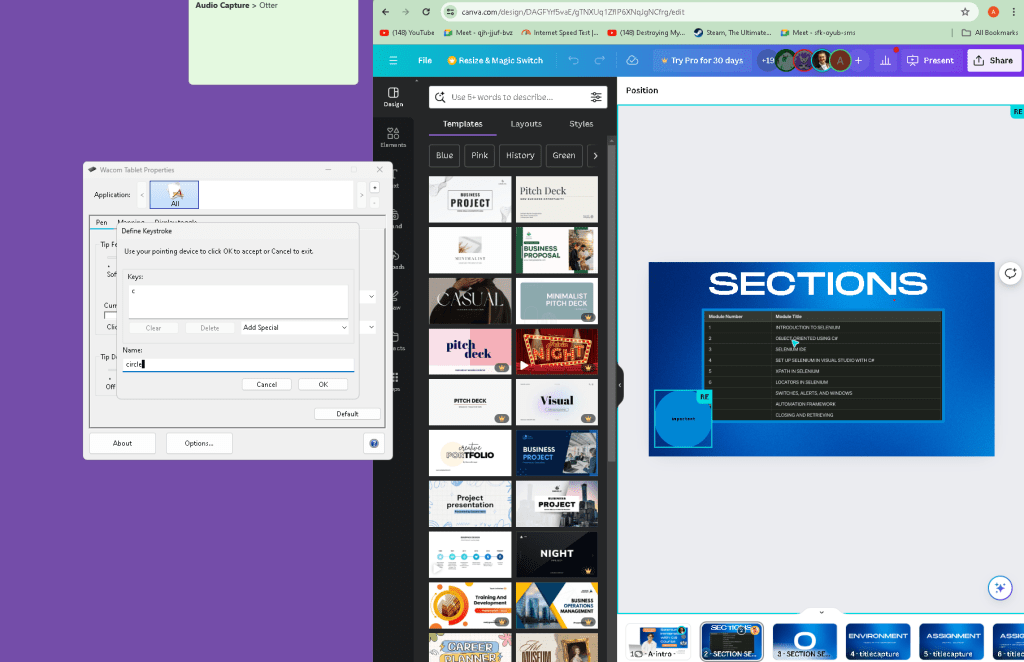Screen dimensions: 1024x662
Task: Click Delete button under Keys field
Action: point(210,328)
